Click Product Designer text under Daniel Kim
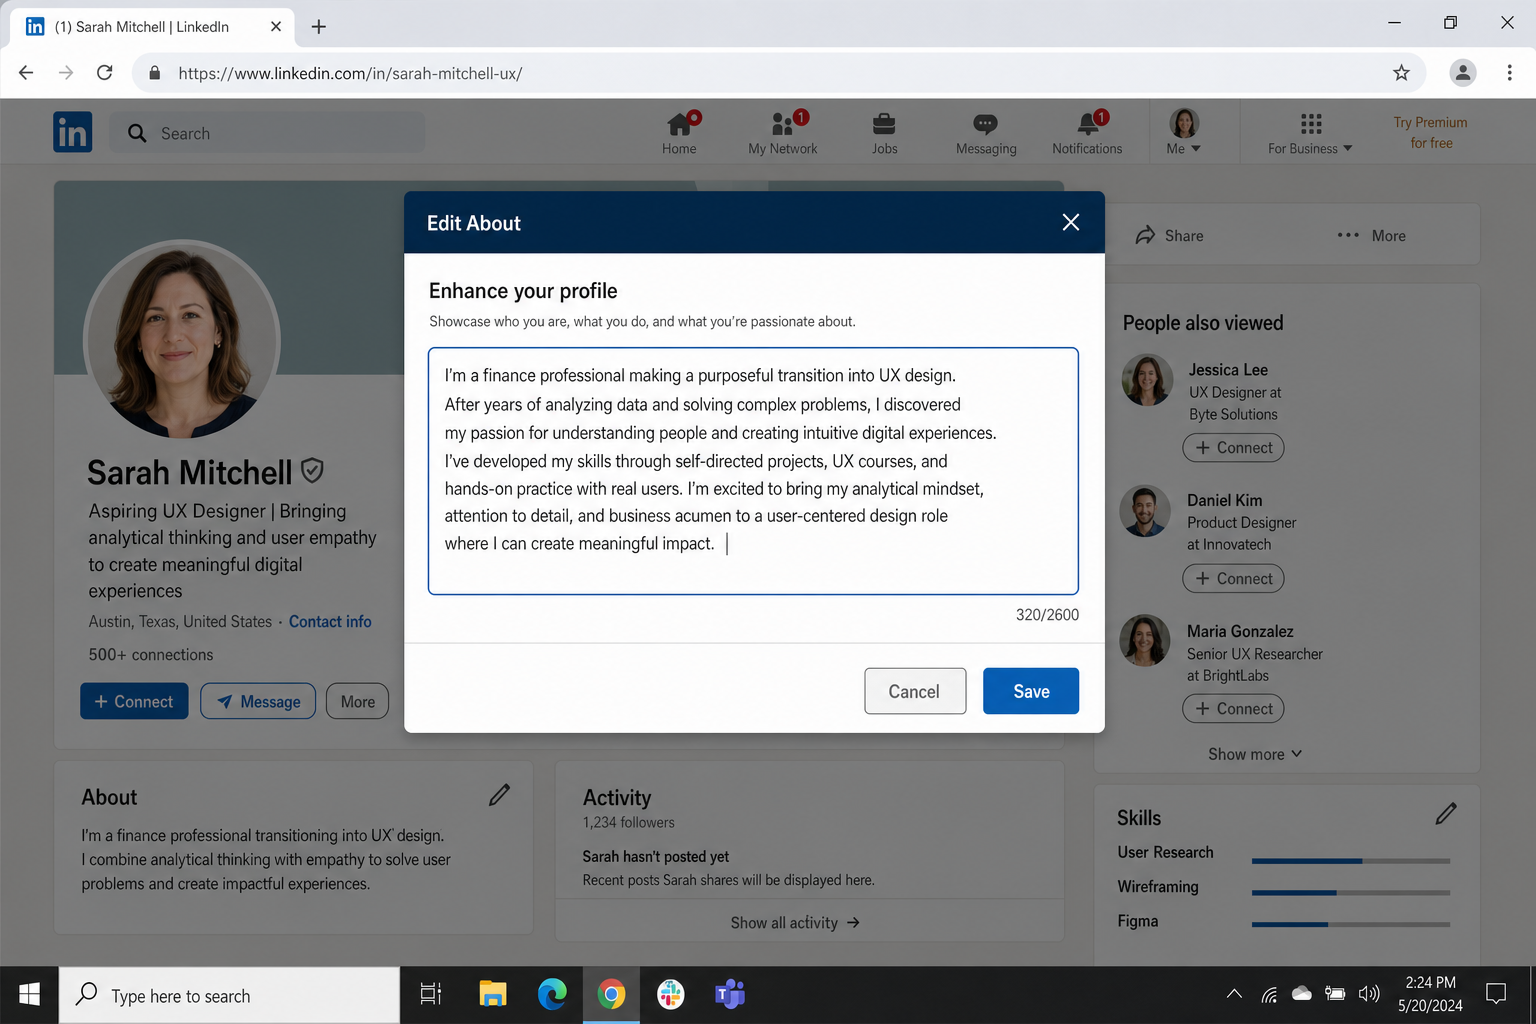Image resolution: width=1536 pixels, height=1024 pixels. (1241, 523)
